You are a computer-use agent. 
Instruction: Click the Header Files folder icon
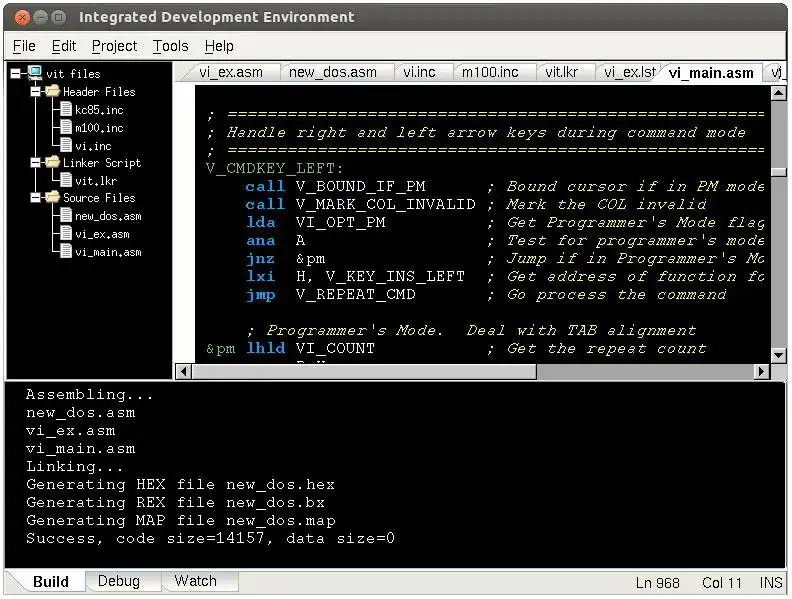[x=52, y=91]
